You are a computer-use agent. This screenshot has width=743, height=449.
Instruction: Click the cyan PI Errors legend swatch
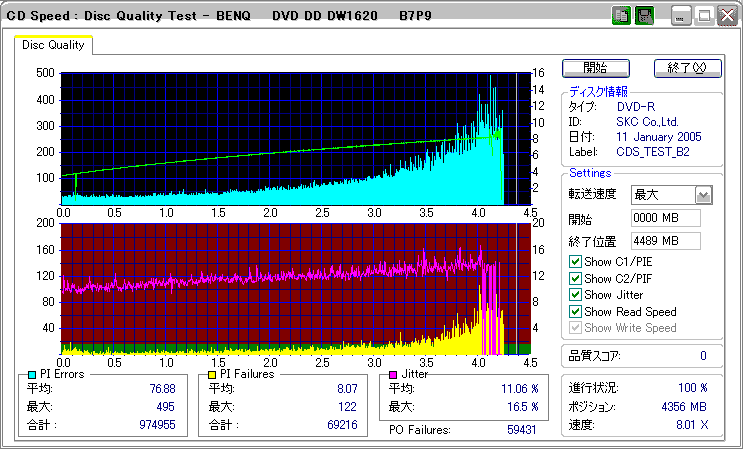32,375
